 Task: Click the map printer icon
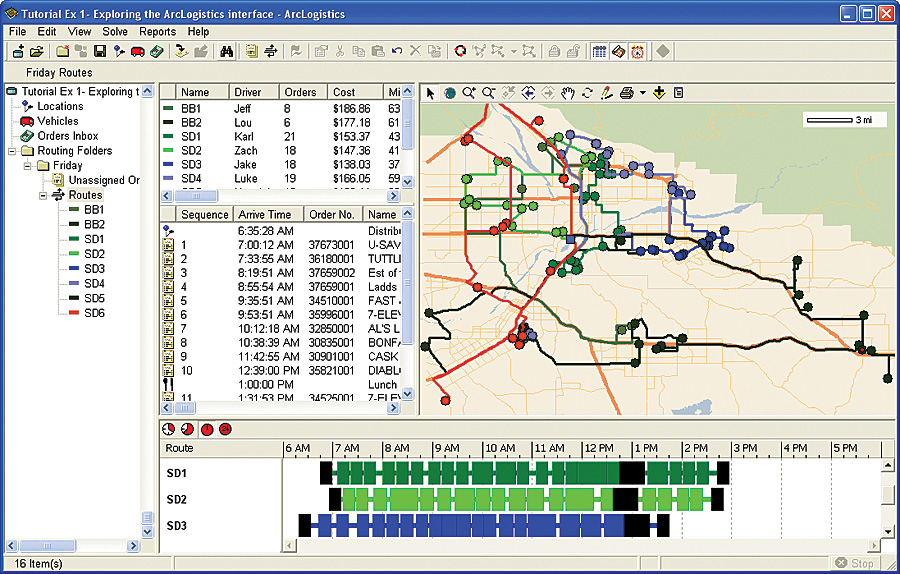[x=627, y=93]
